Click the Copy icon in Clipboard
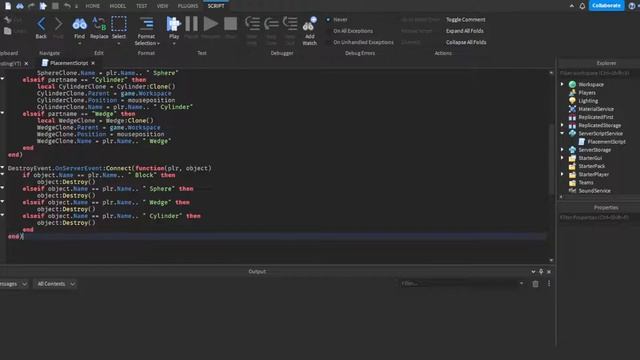Image resolution: width=640 pixels, height=360 pixels. tap(8, 31)
